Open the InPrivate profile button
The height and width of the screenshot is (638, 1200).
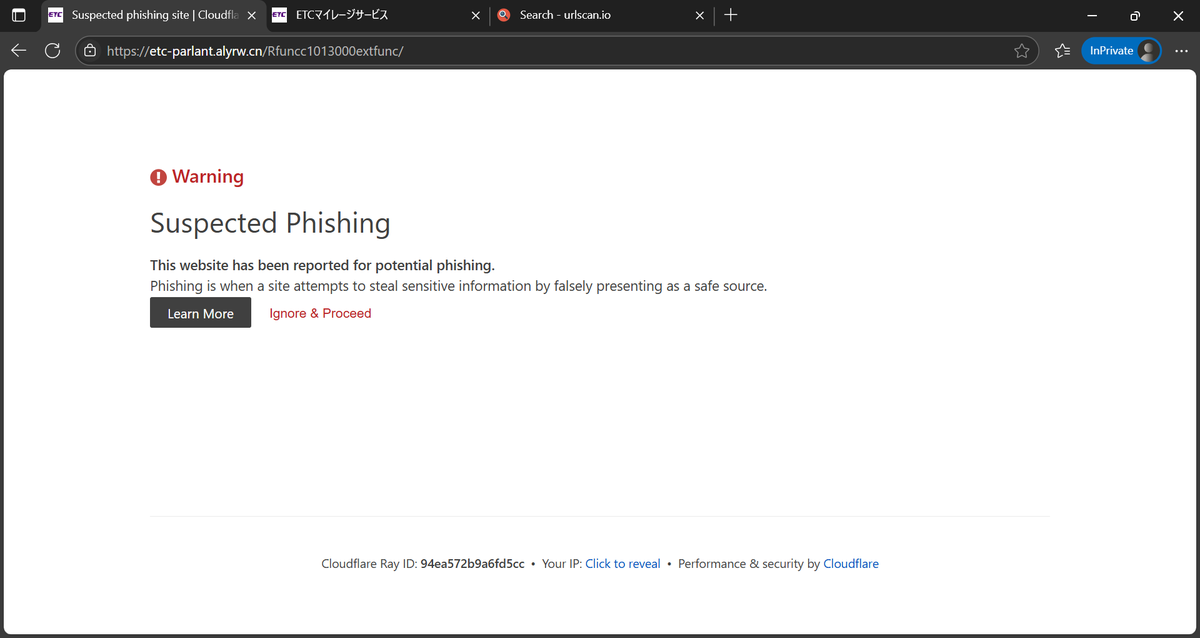point(1120,50)
